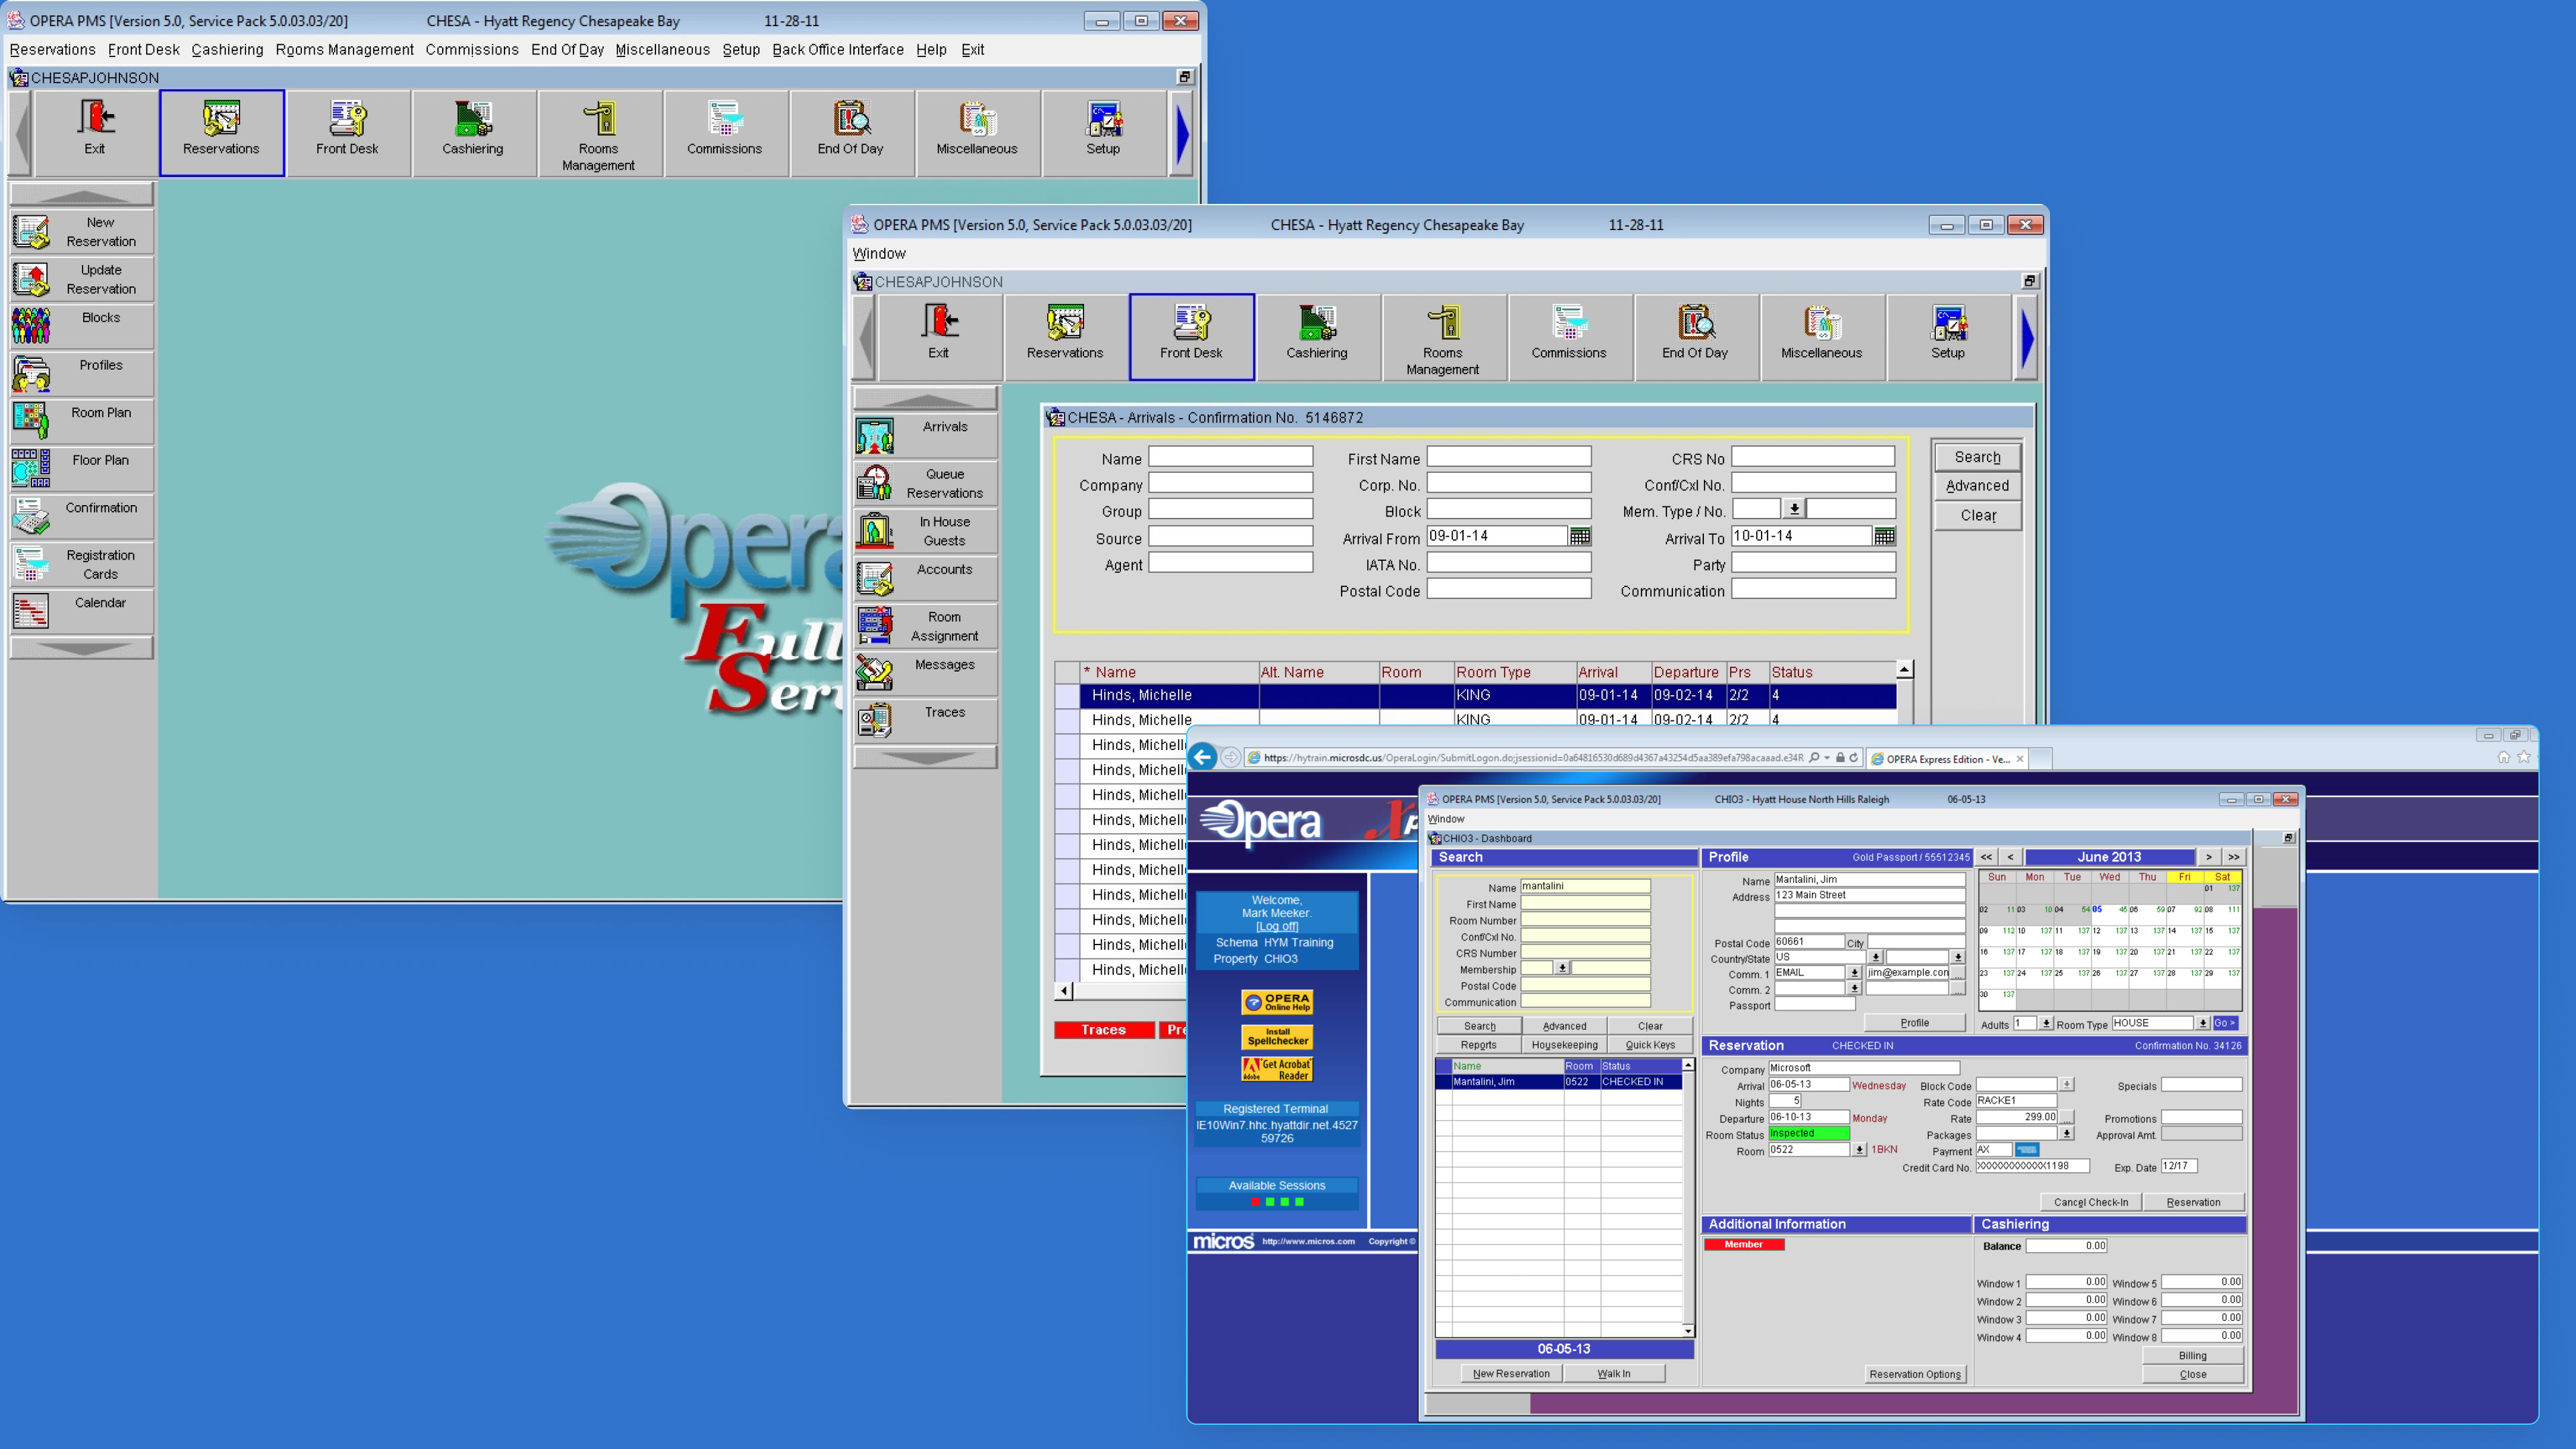2576x1449 pixels.
Task: Open Accounts in the Front Desk sidebar
Action: (926, 578)
